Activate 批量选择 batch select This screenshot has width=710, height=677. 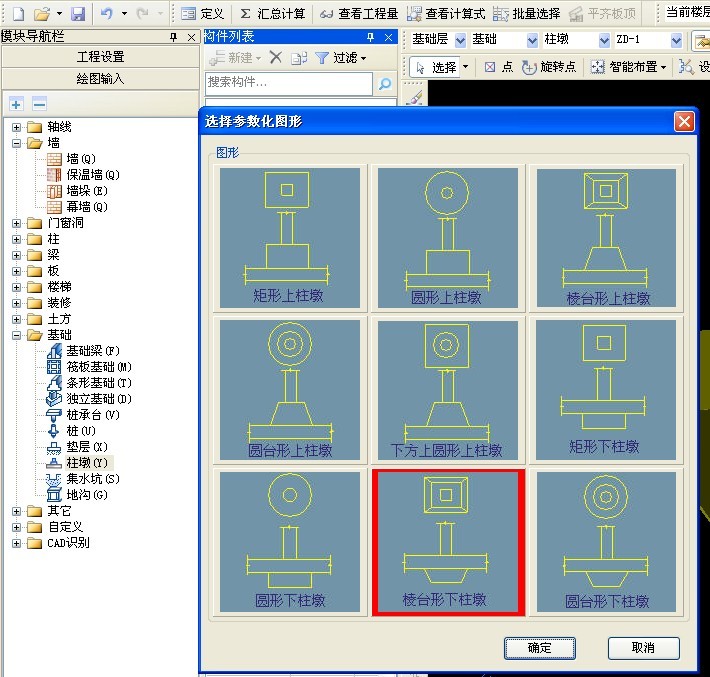pyautogui.click(x=527, y=14)
